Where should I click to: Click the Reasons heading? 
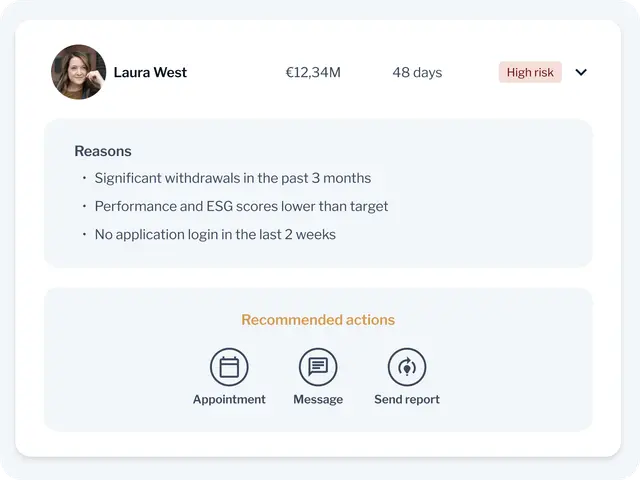coord(103,151)
